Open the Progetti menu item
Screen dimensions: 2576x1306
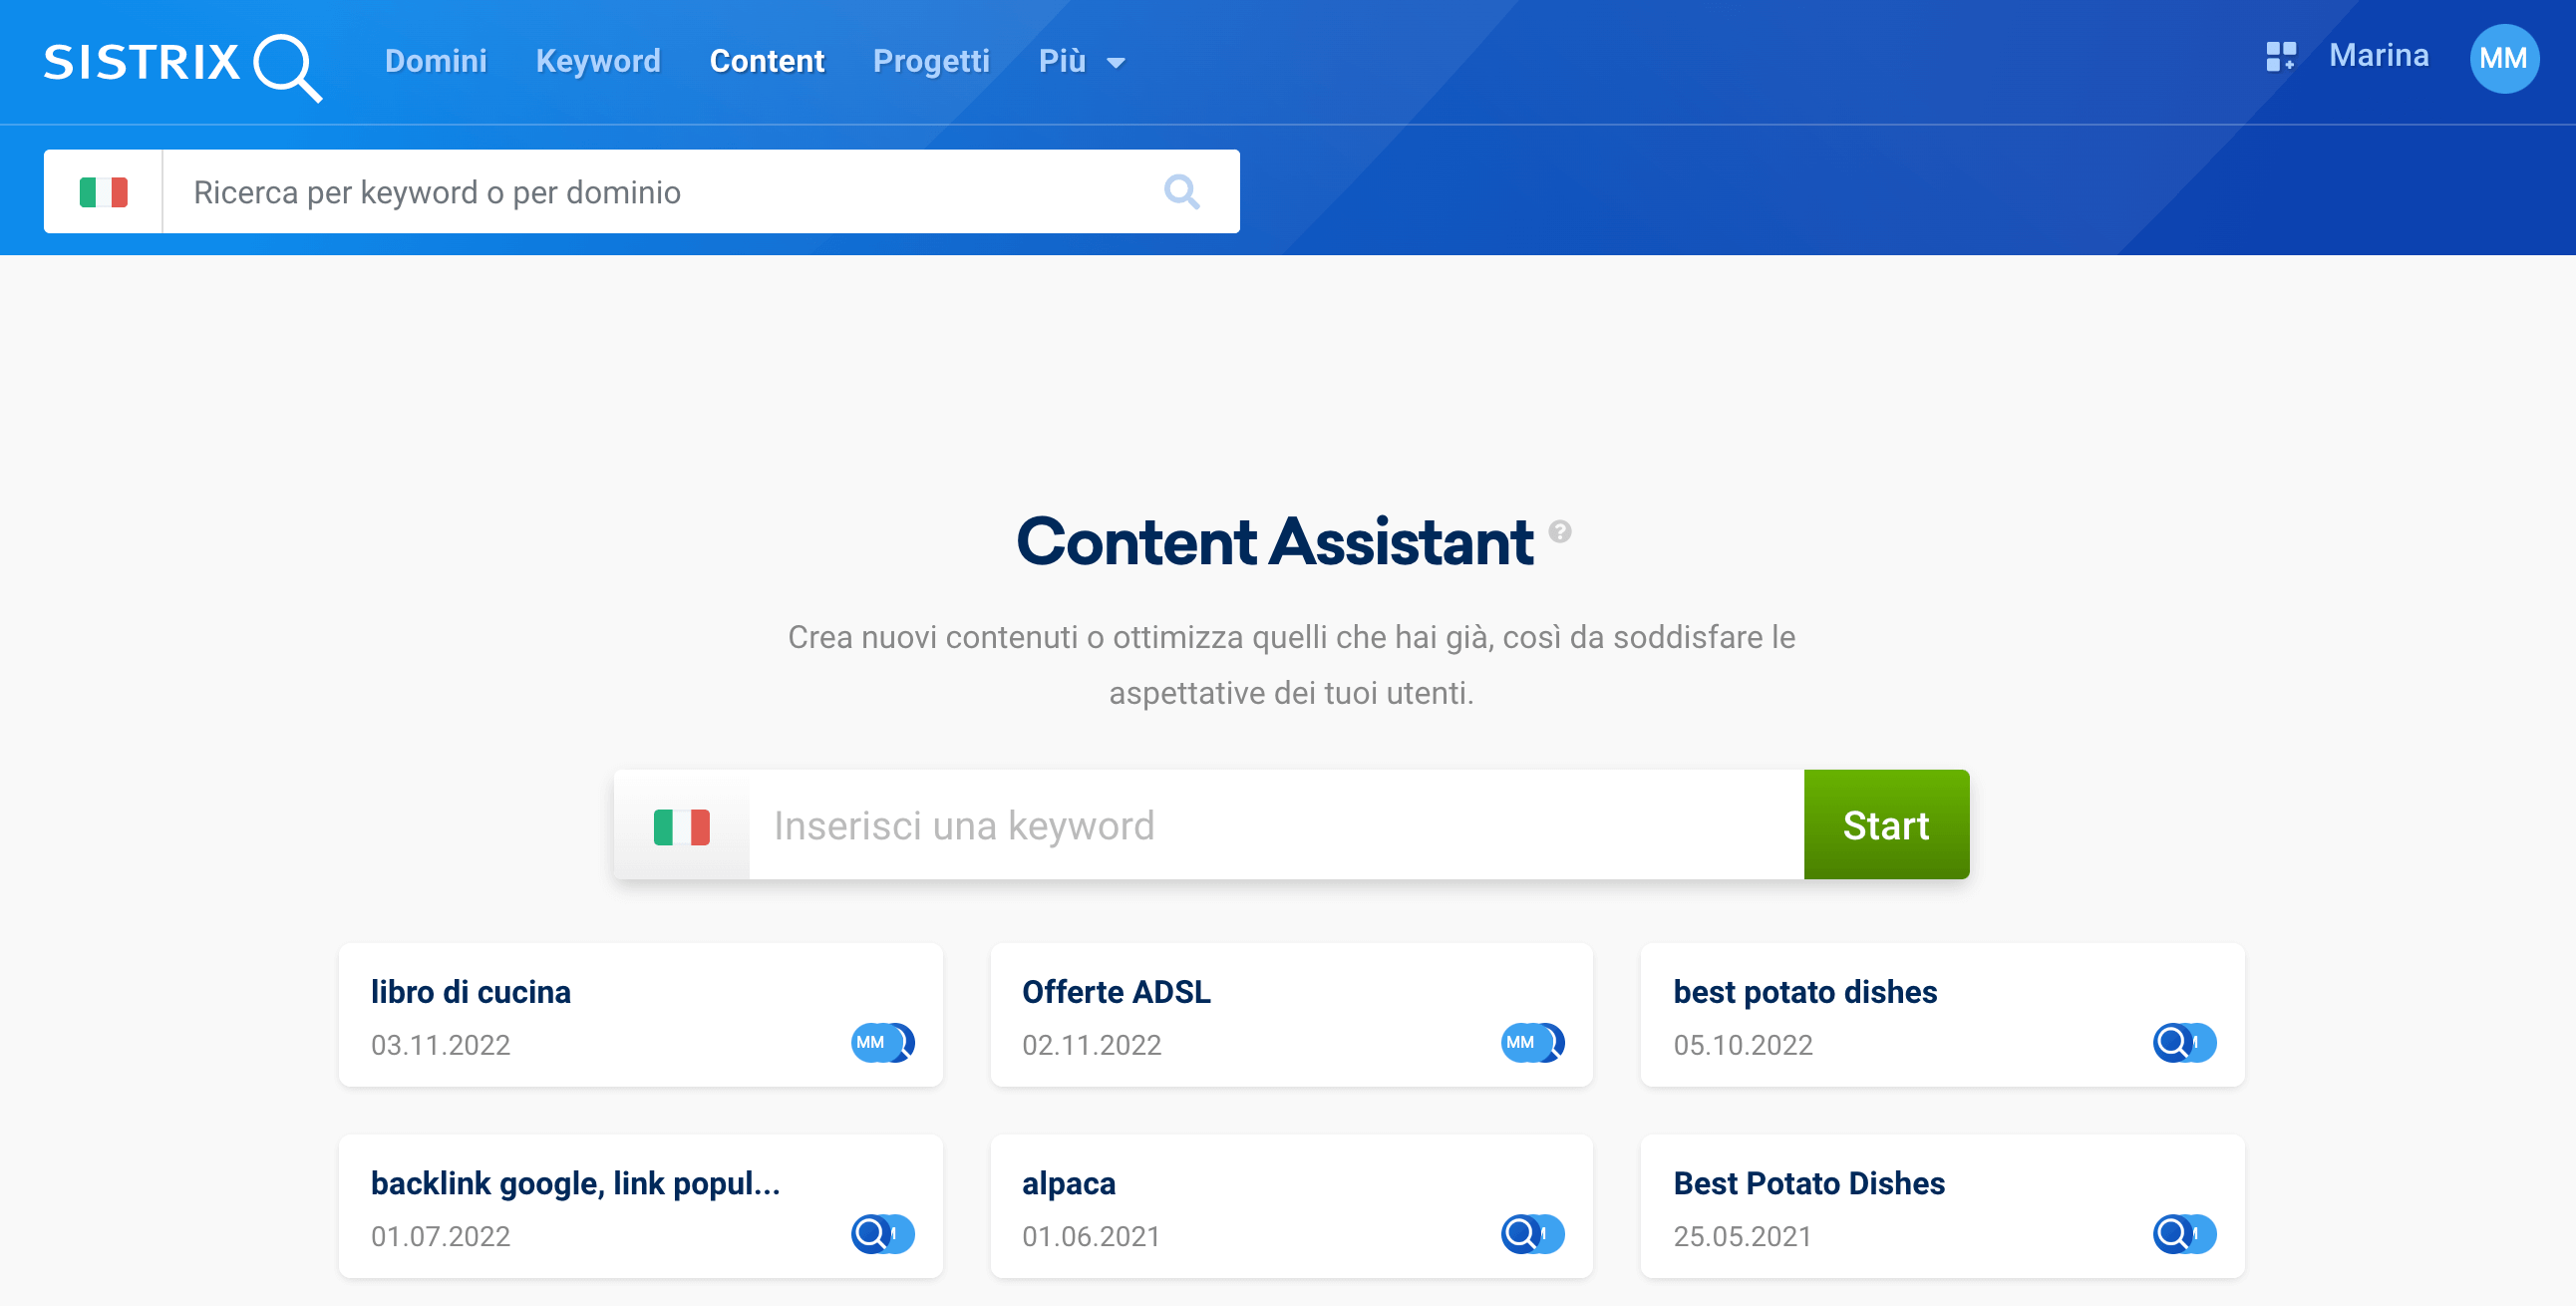click(931, 61)
